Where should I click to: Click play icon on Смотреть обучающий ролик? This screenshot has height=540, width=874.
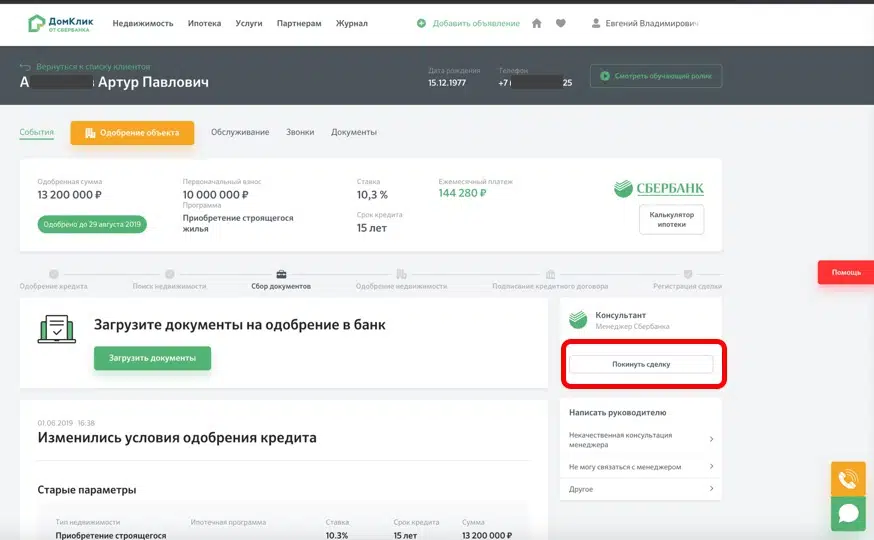click(x=605, y=76)
